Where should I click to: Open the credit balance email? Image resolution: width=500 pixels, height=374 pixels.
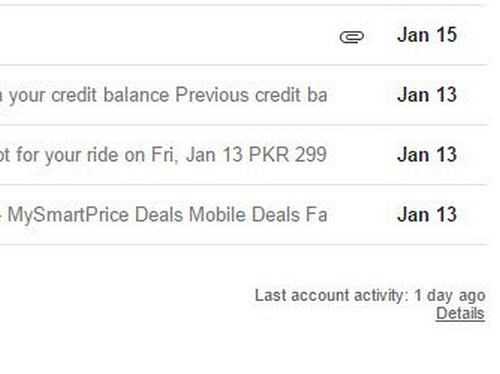tap(244, 95)
